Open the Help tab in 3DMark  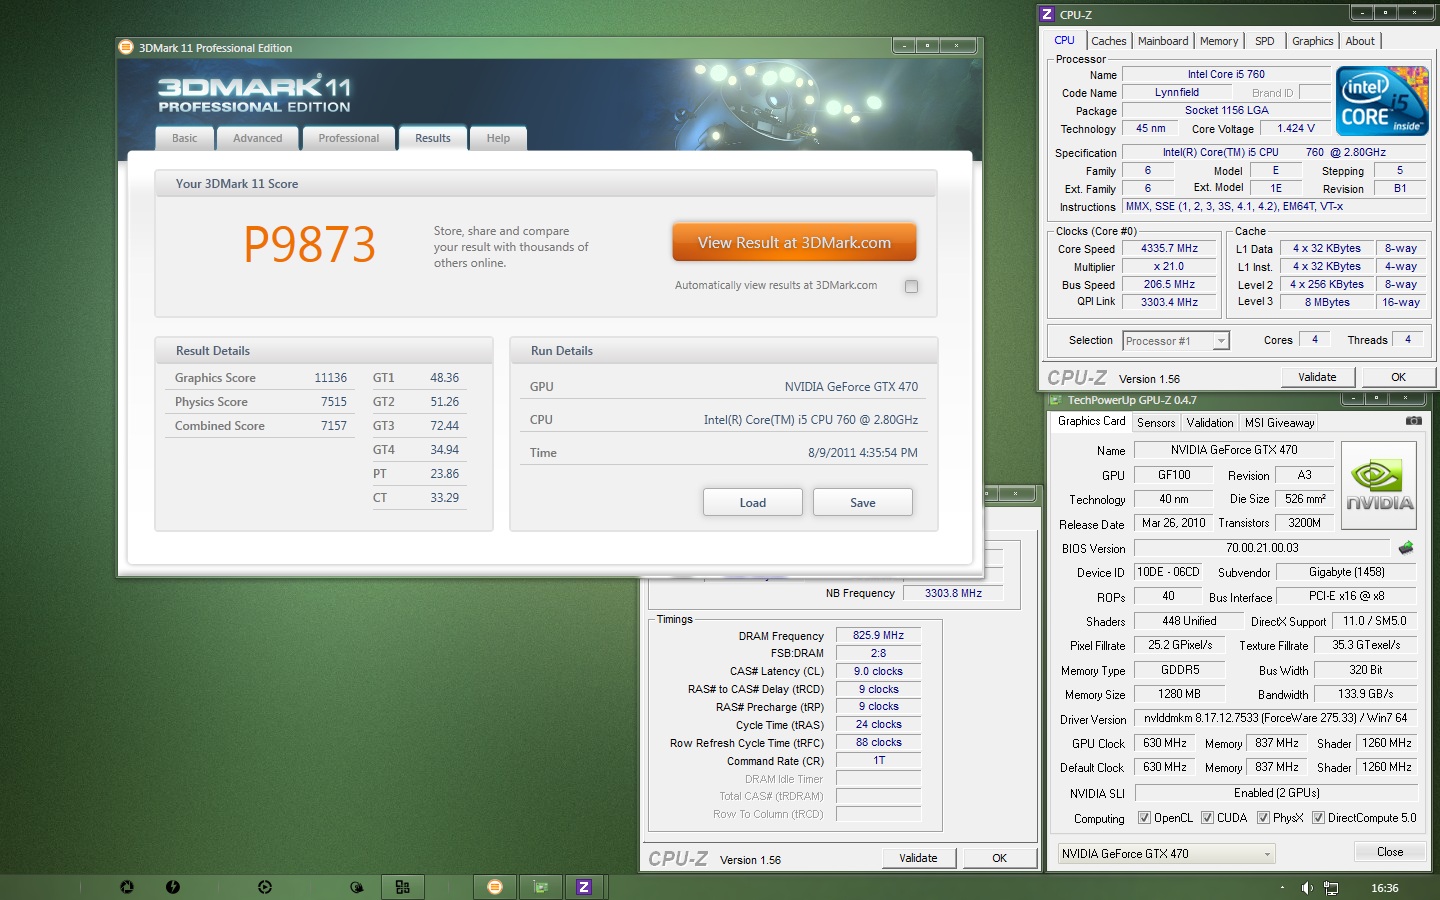pos(498,138)
